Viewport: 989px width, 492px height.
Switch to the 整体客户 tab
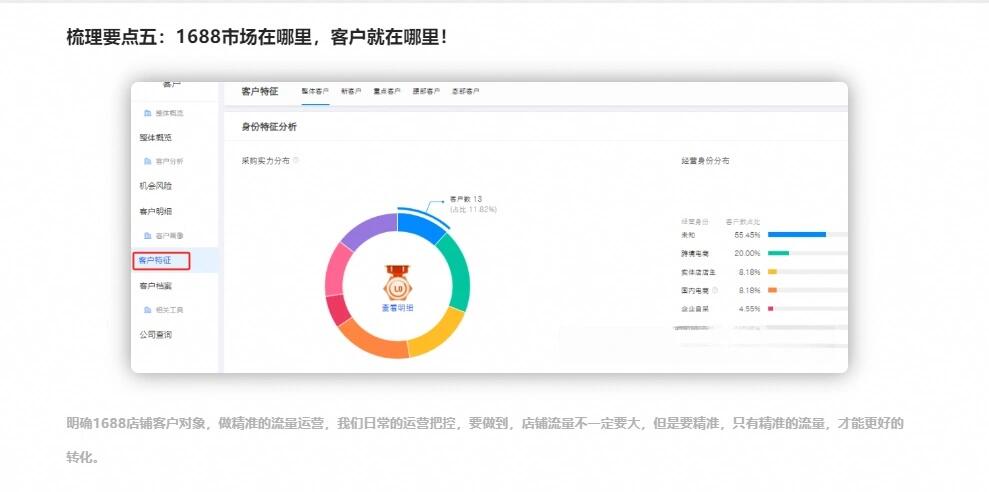(315, 91)
